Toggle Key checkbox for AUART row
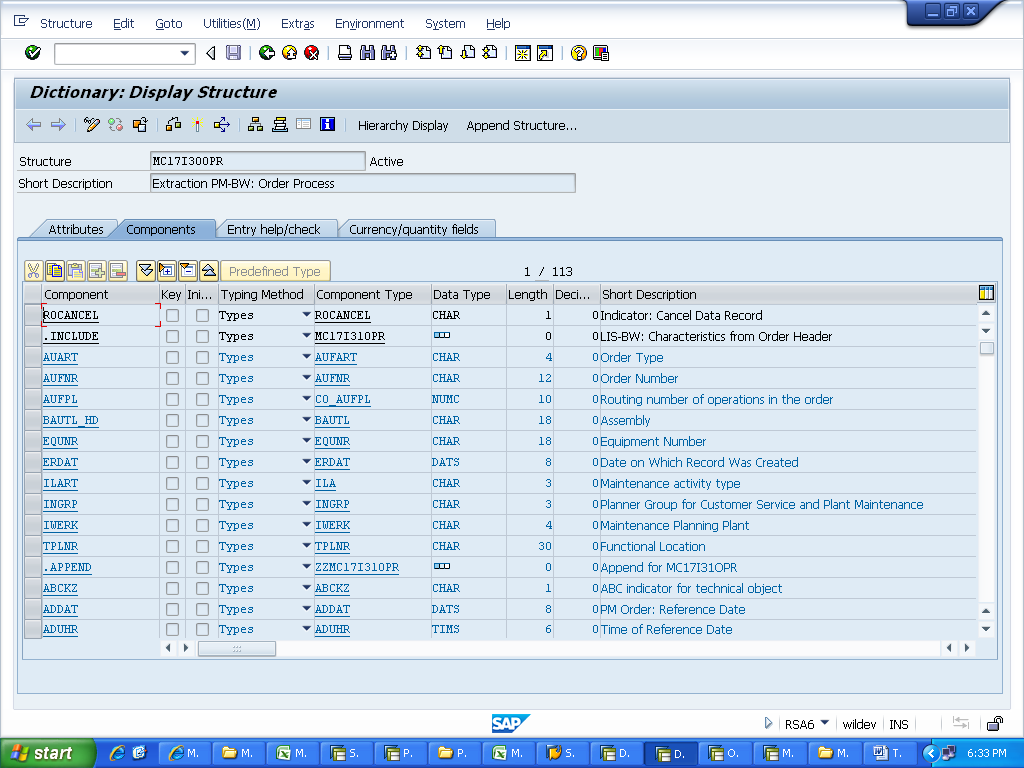This screenshot has width=1024, height=768. 172,357
